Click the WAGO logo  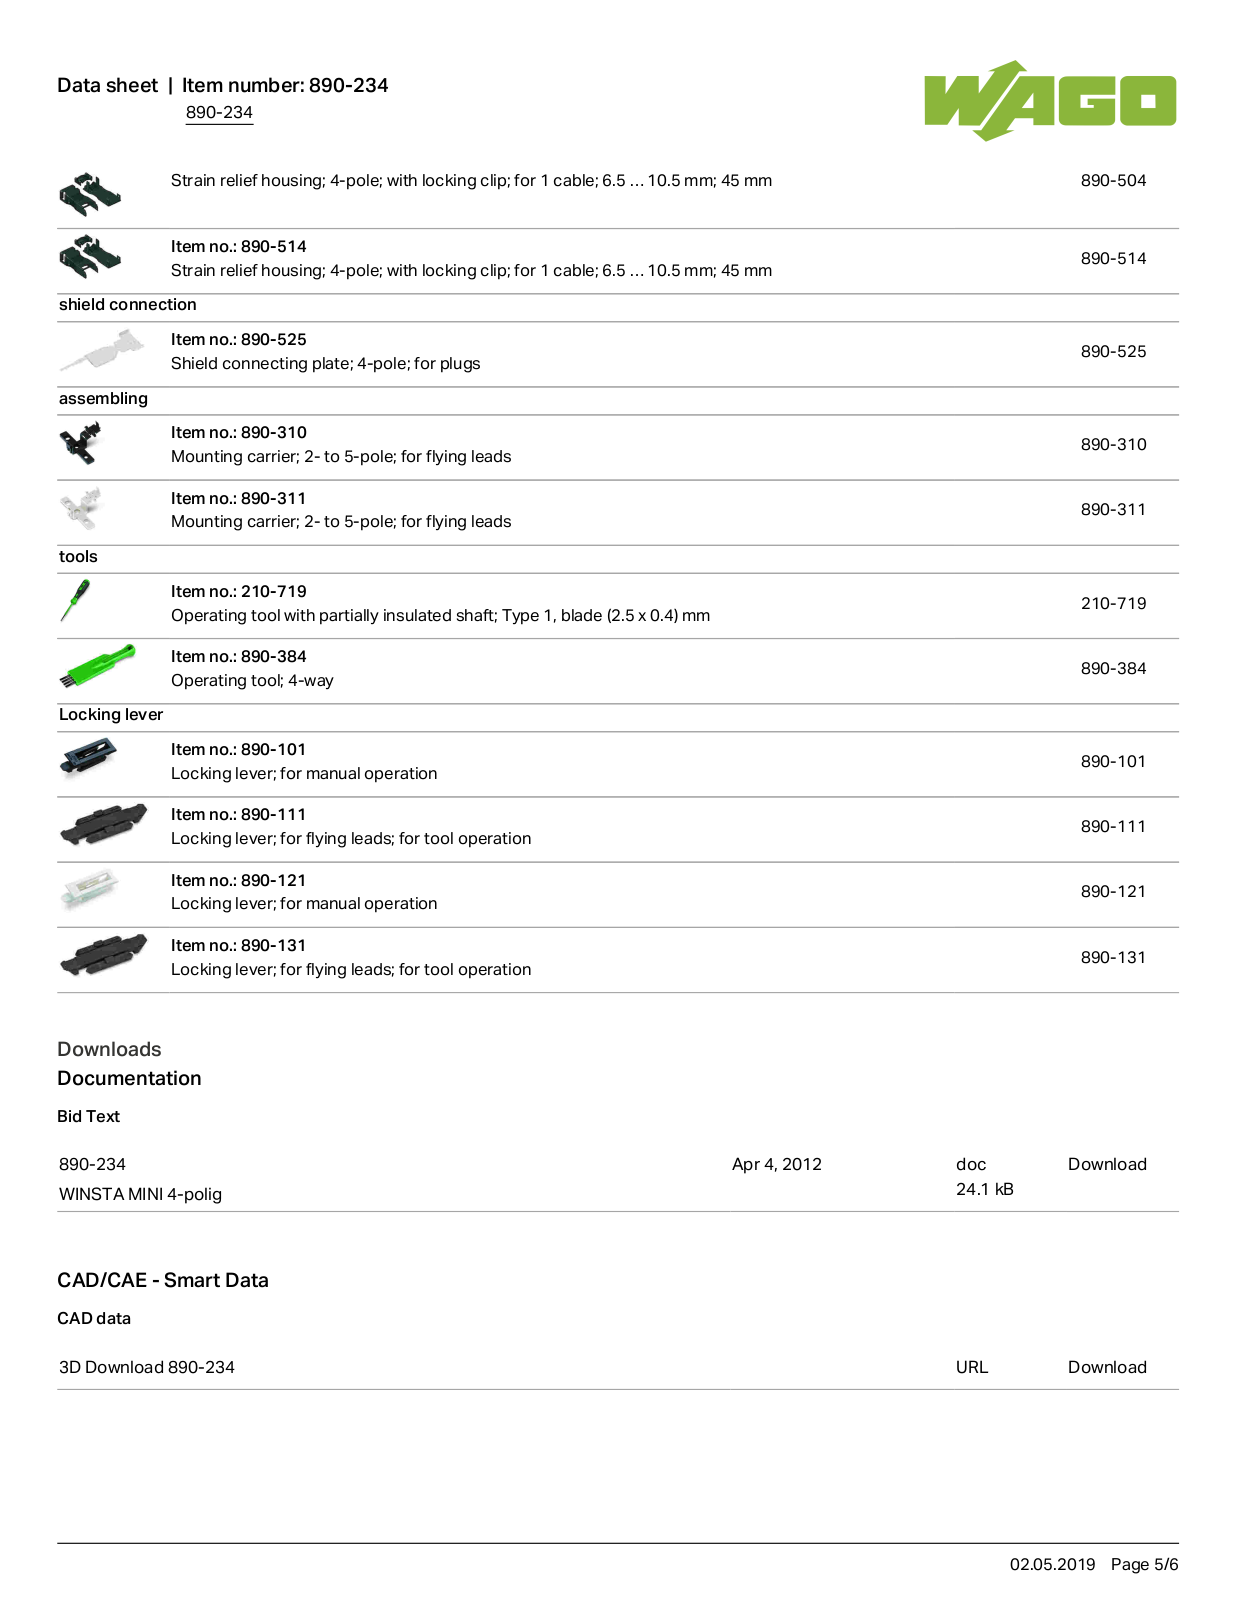[1049, 100]
